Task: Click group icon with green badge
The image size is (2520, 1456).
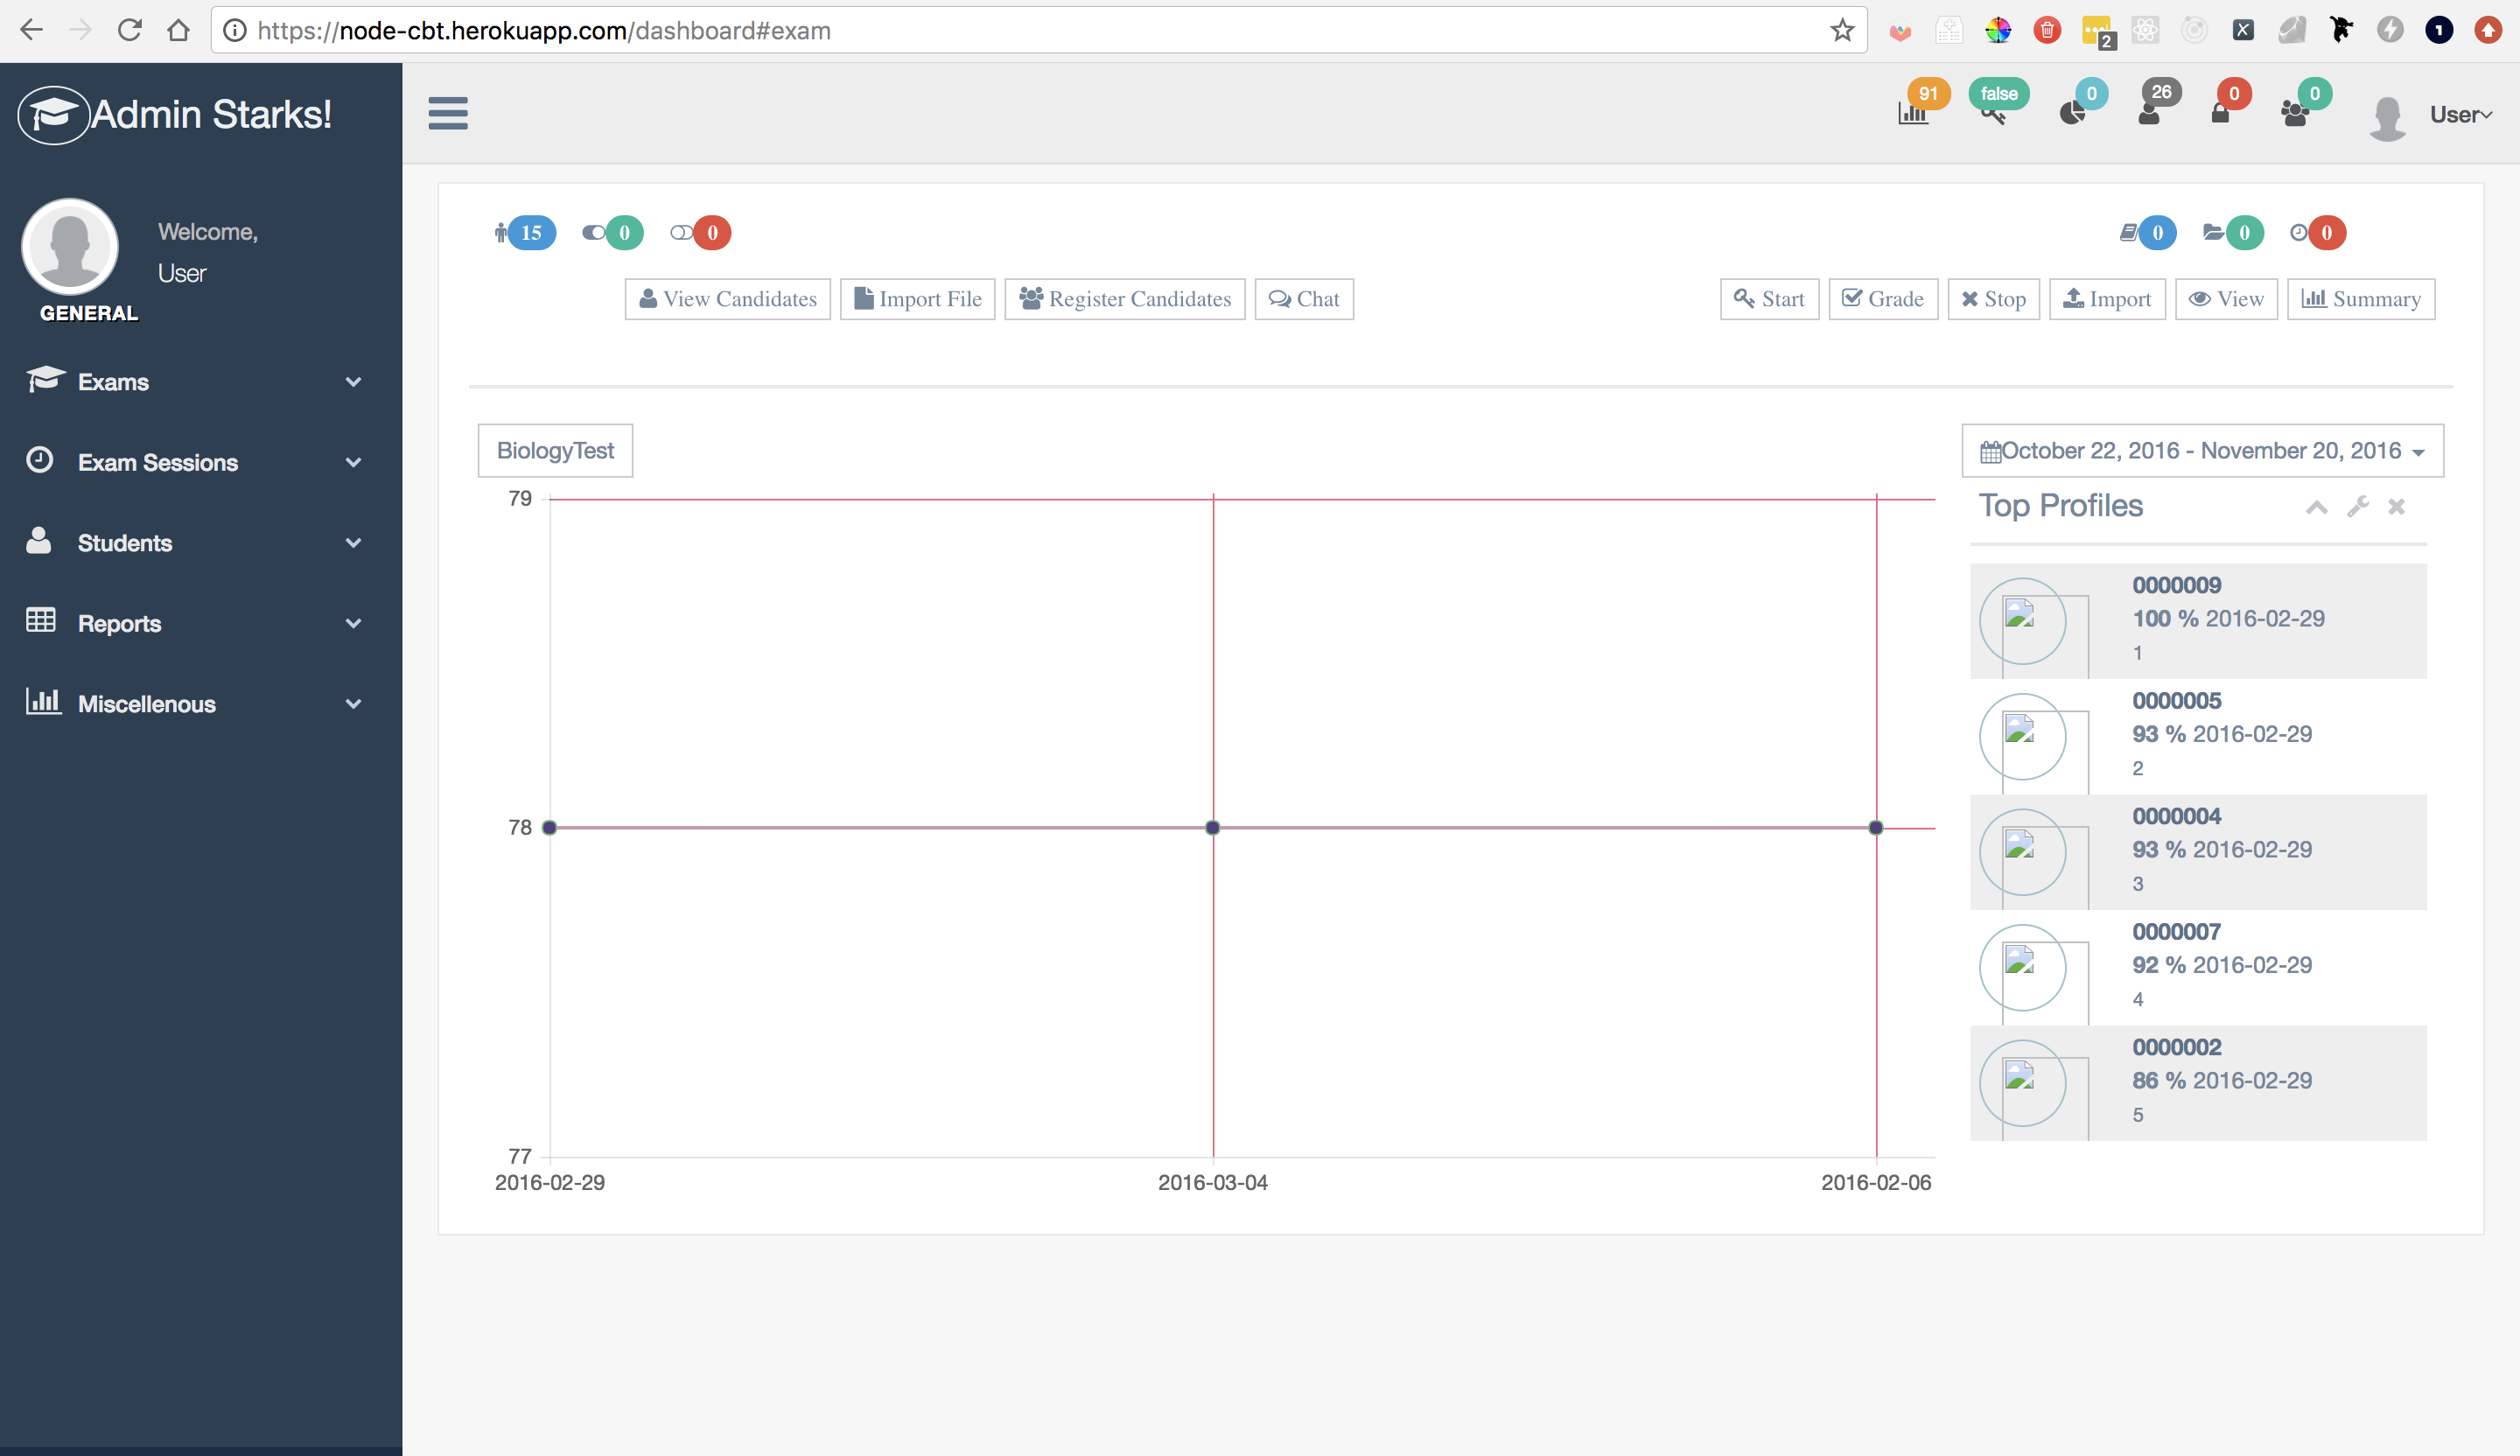Action: [x=2295, y=113]
